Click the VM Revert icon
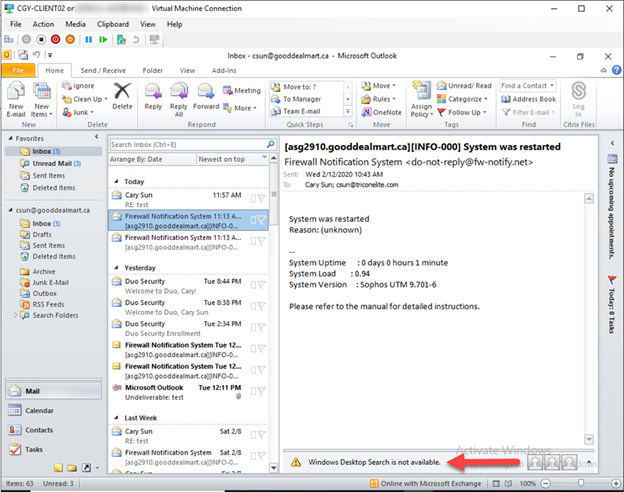Image resolution: width=624 pixels, height=492 pixels. pos(136,39)
